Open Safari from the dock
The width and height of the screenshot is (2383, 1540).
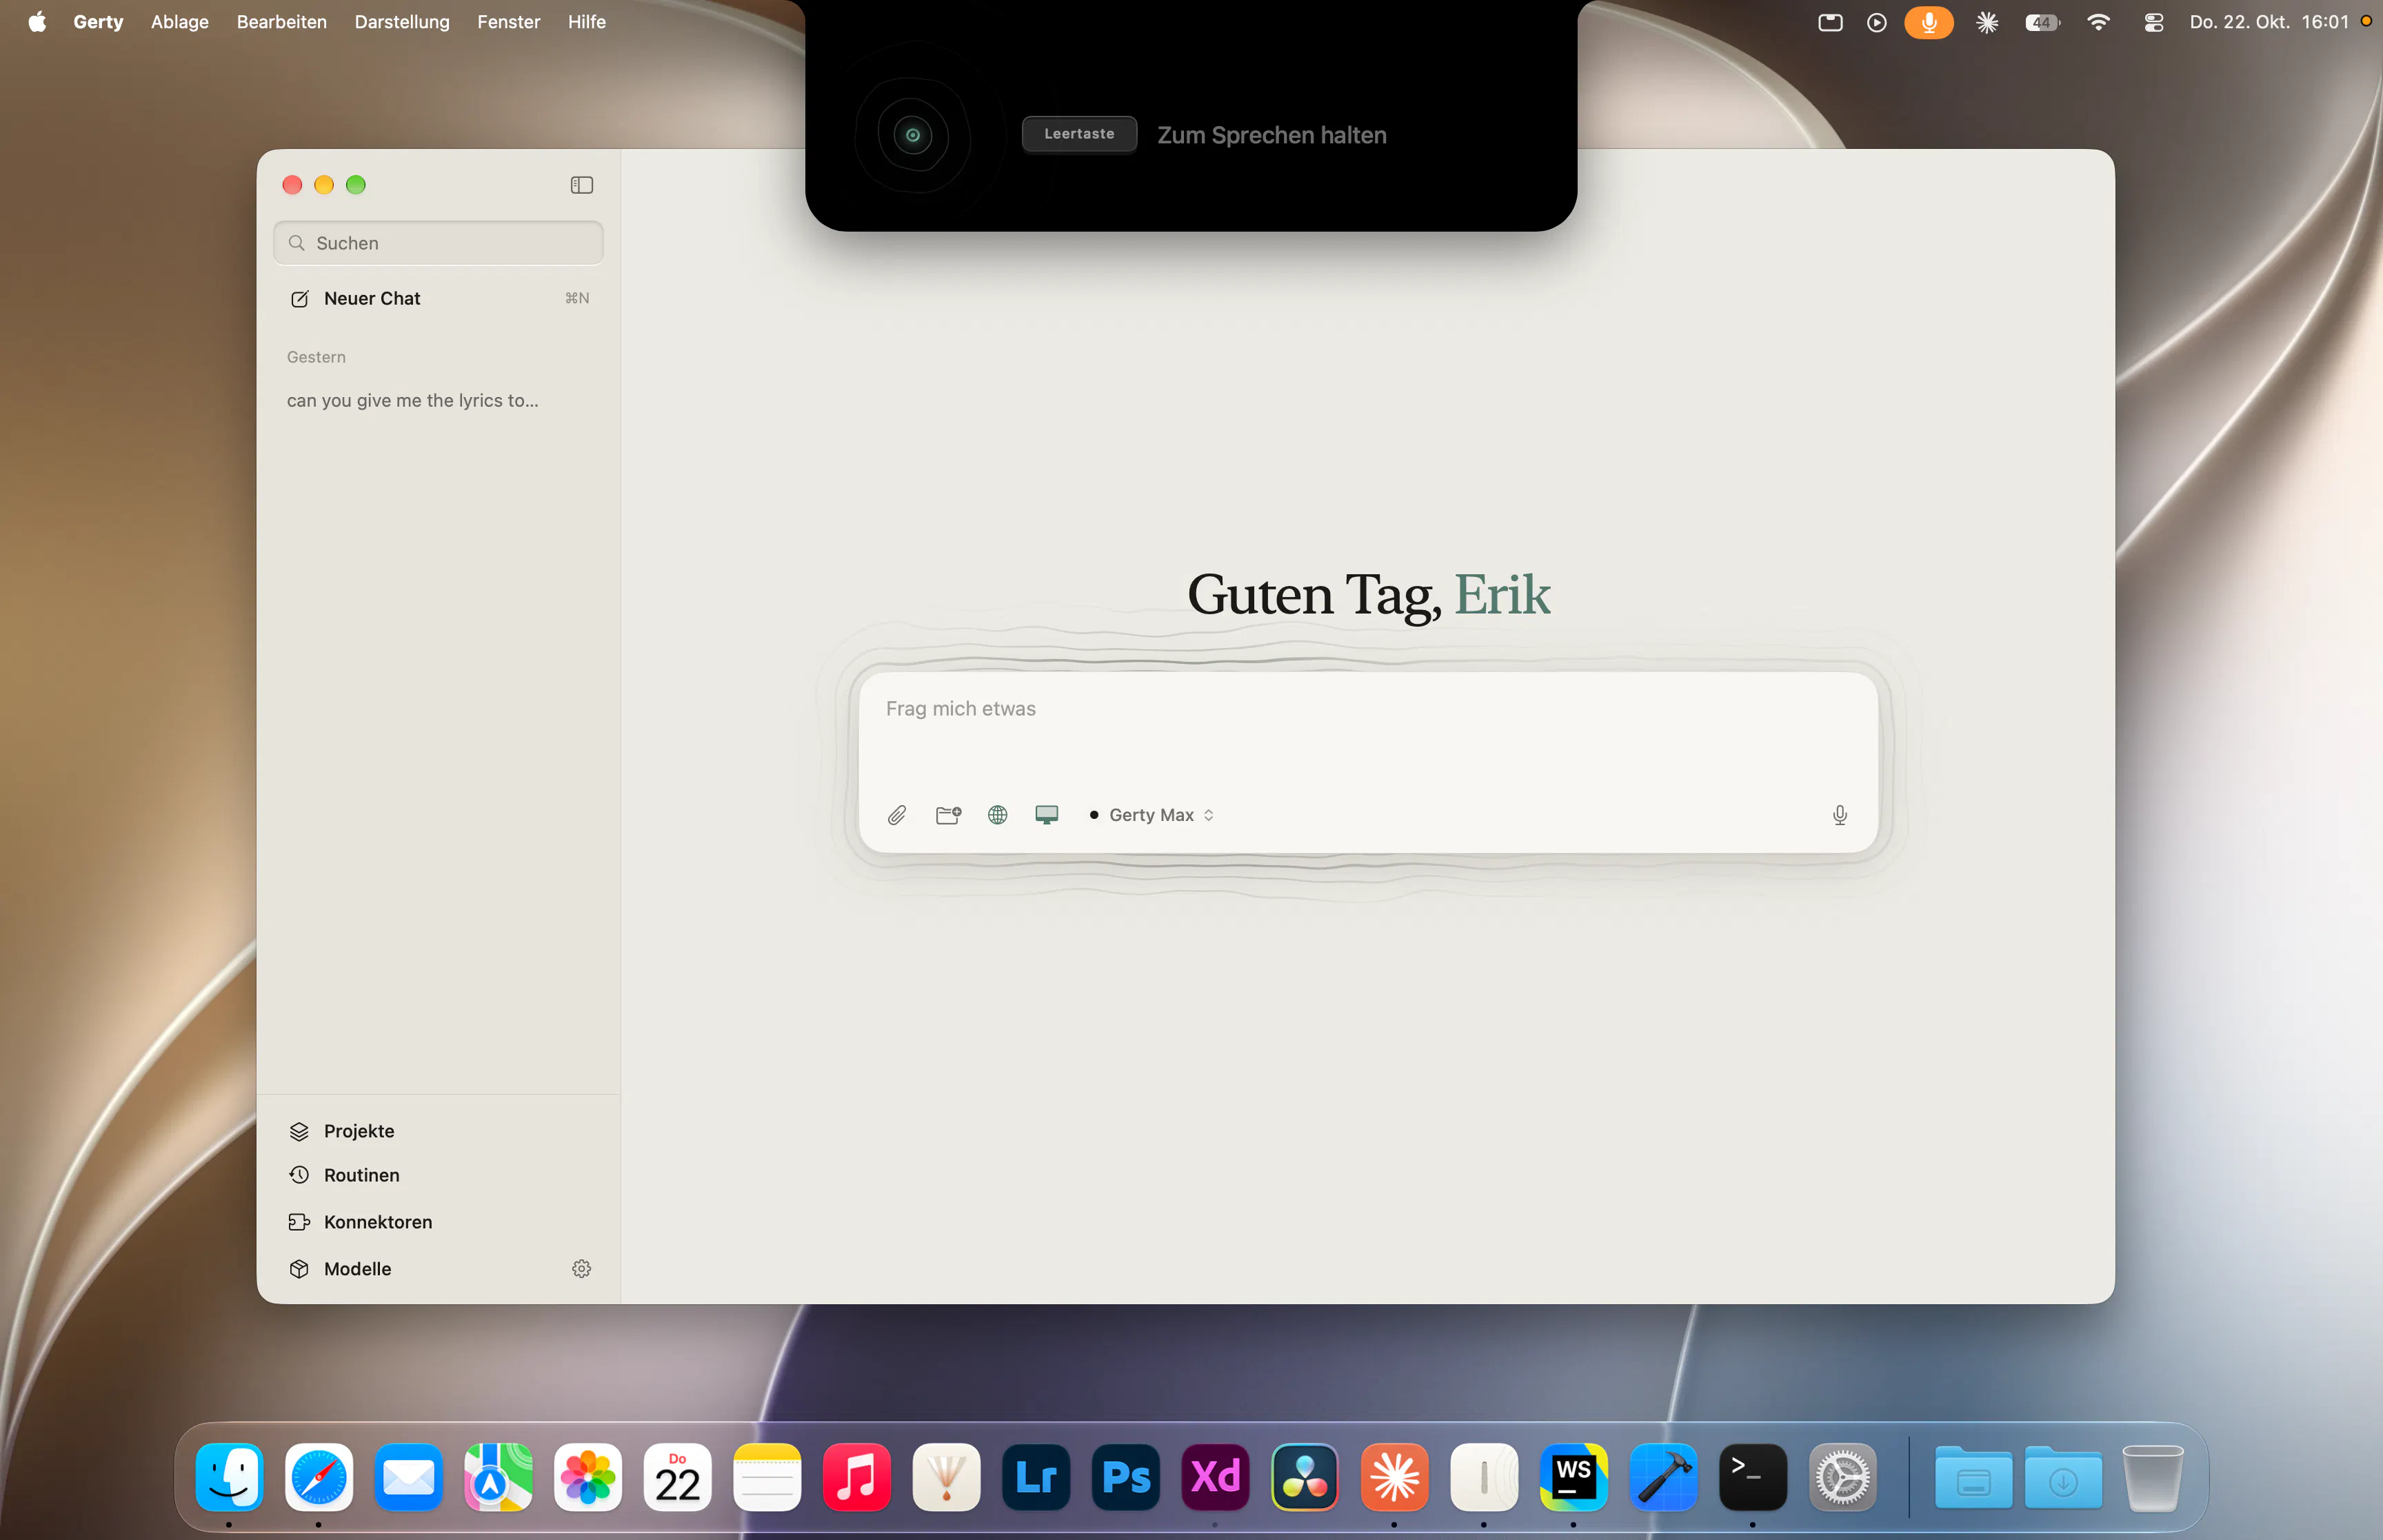click(319, 1477)
